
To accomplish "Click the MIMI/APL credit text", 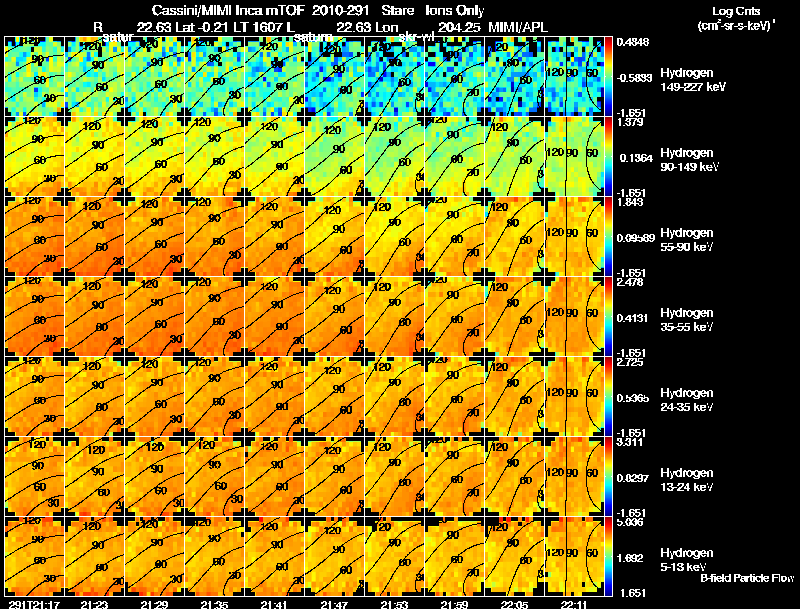I will click(518, 27).
